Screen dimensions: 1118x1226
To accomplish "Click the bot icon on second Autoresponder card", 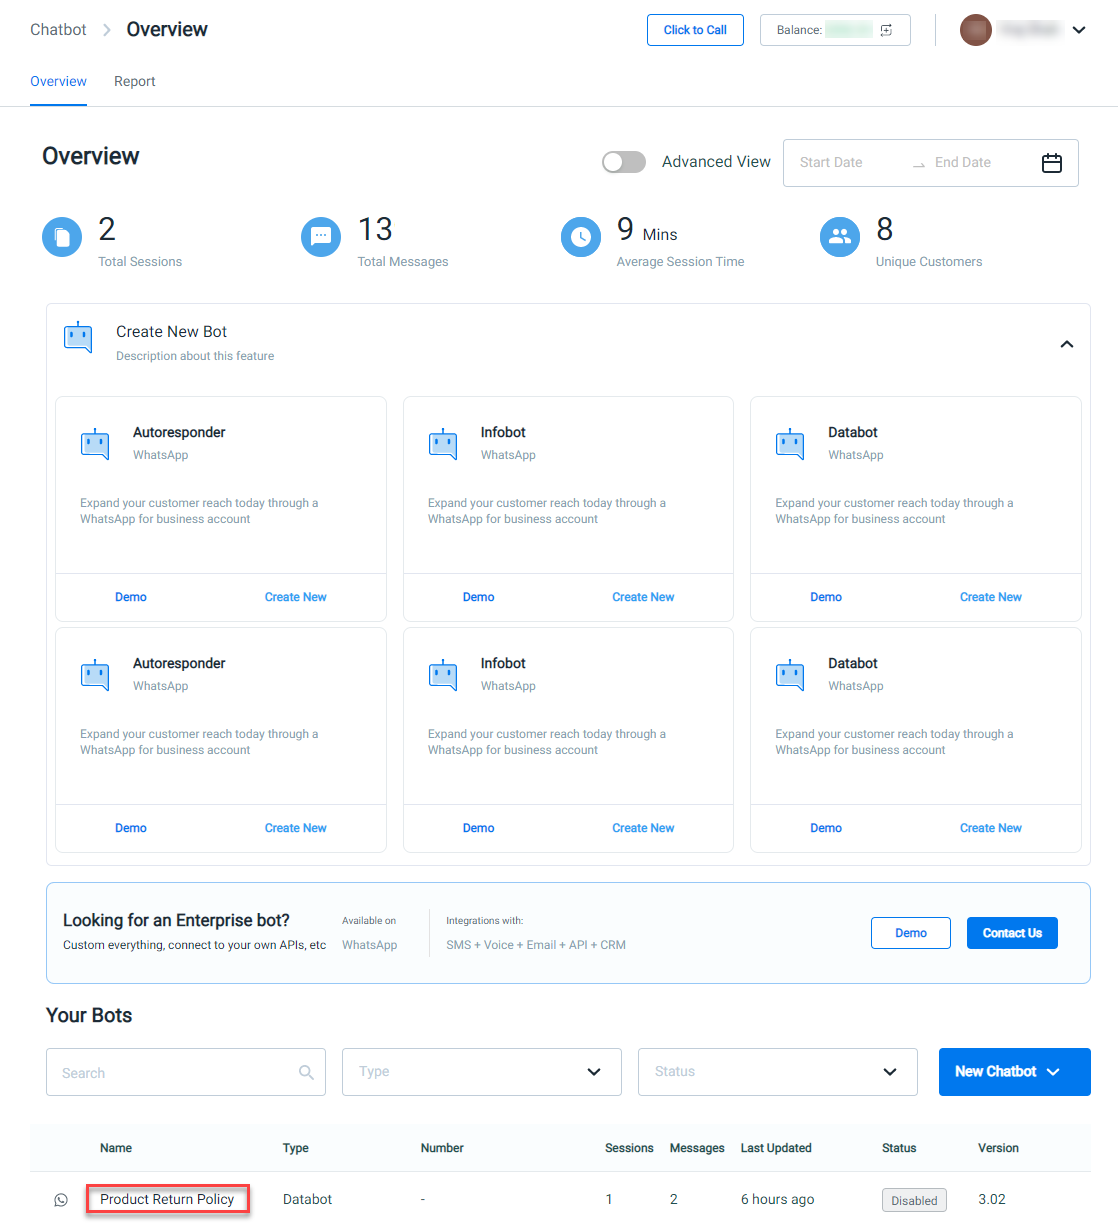I will [95, 674].
